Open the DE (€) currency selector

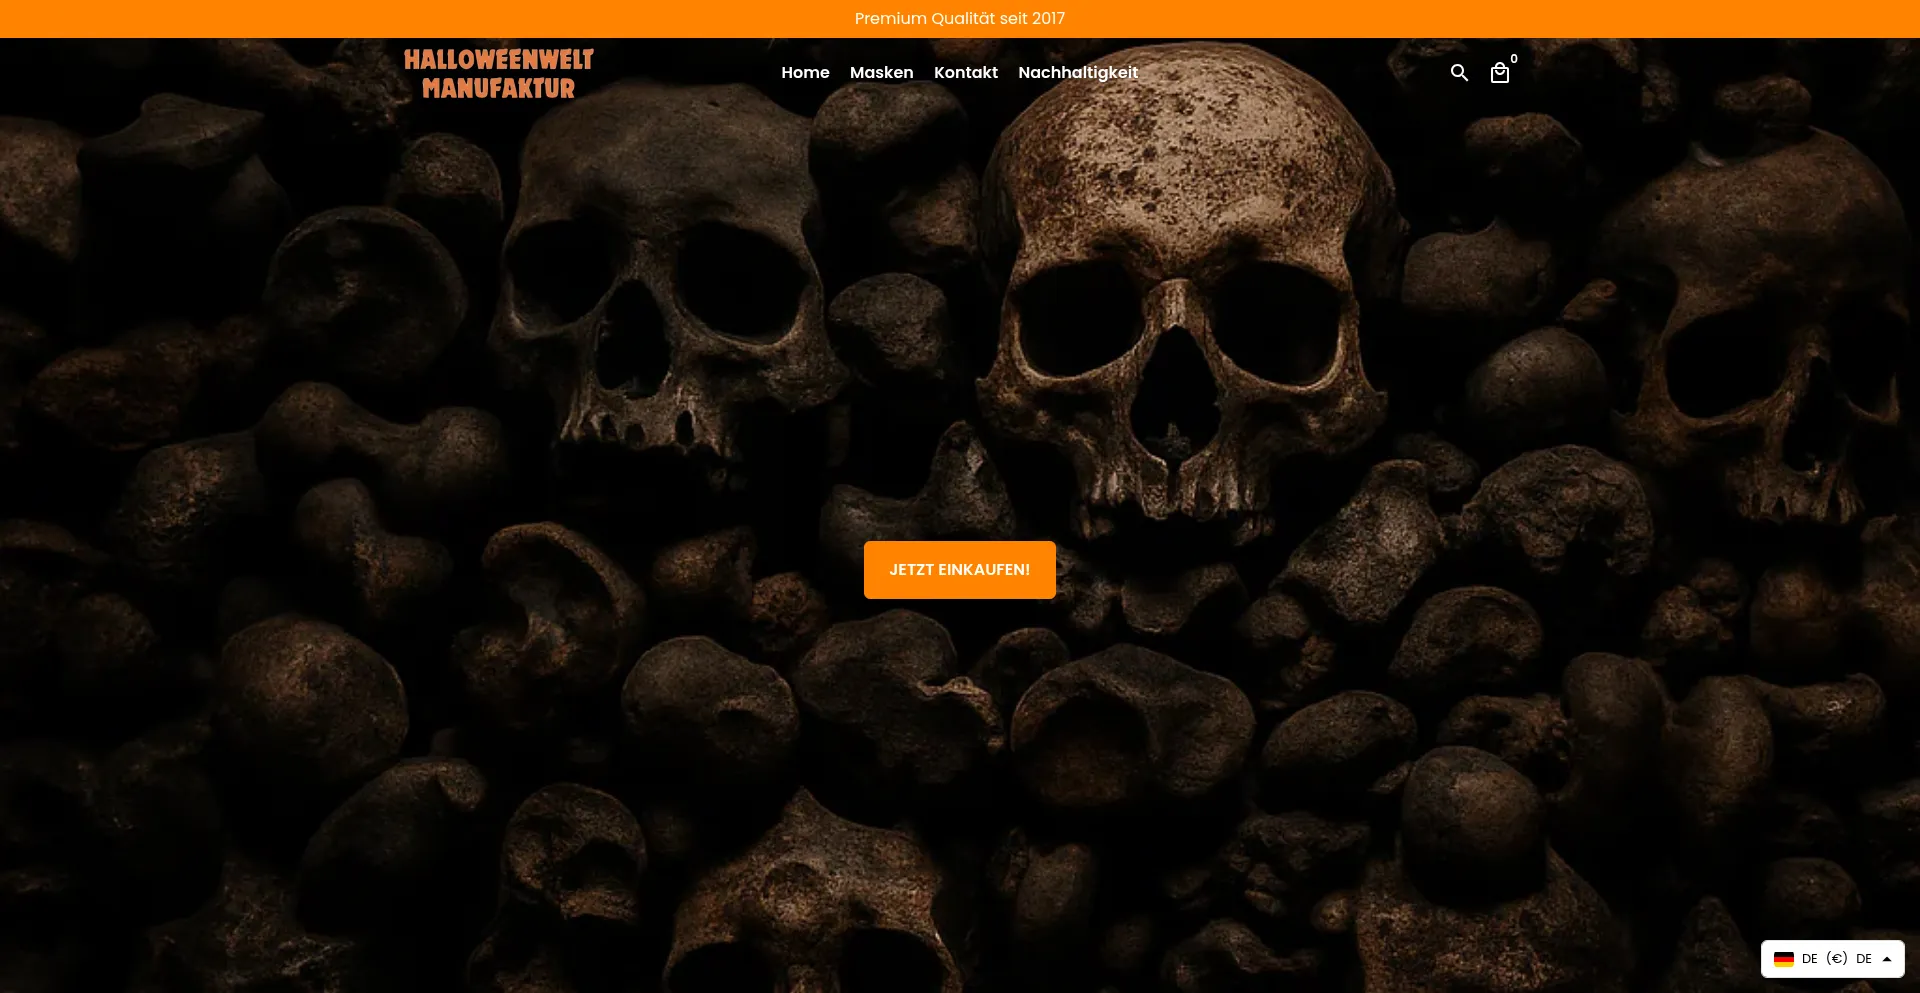(1825, 959)
